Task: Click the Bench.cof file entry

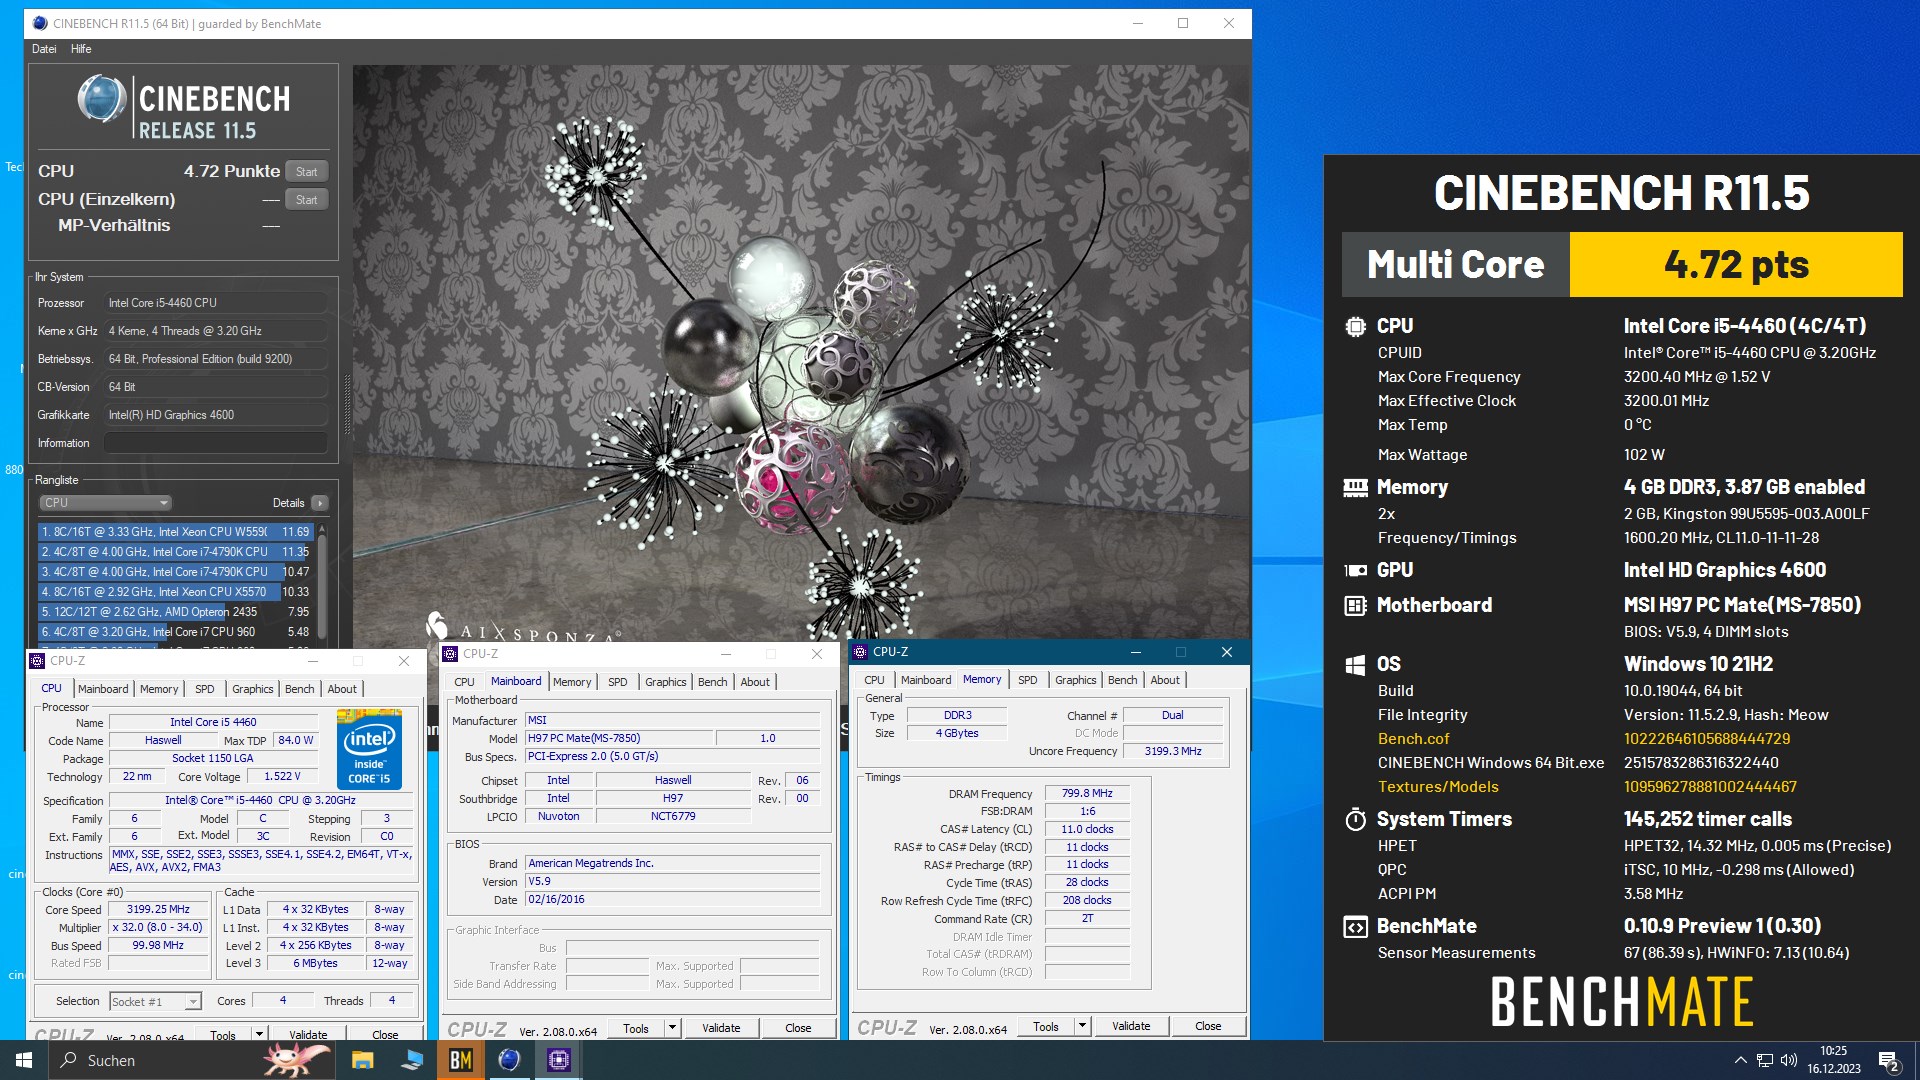Action: point(1413,739)
